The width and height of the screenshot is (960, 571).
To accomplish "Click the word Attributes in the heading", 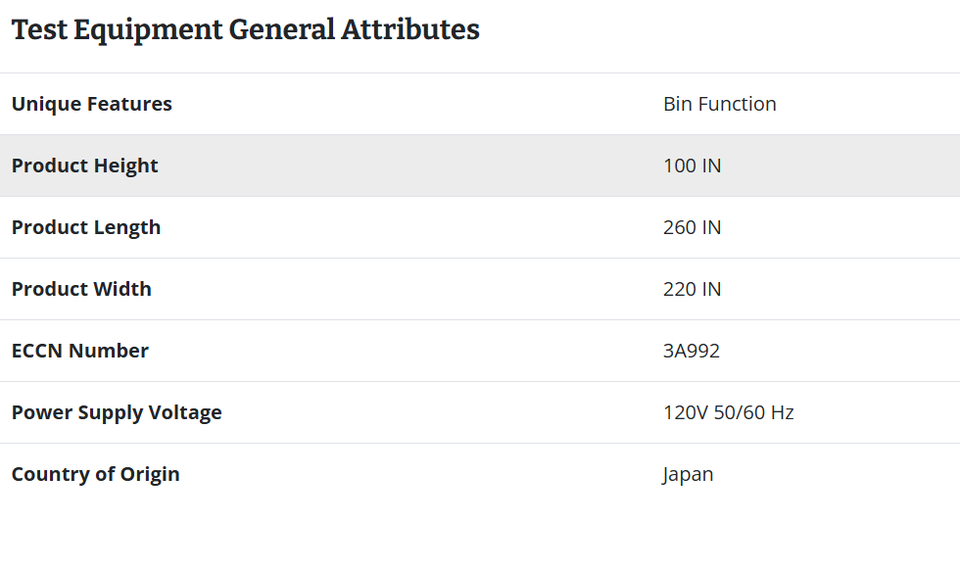I will pyautogui.click(x=410, y=29).
